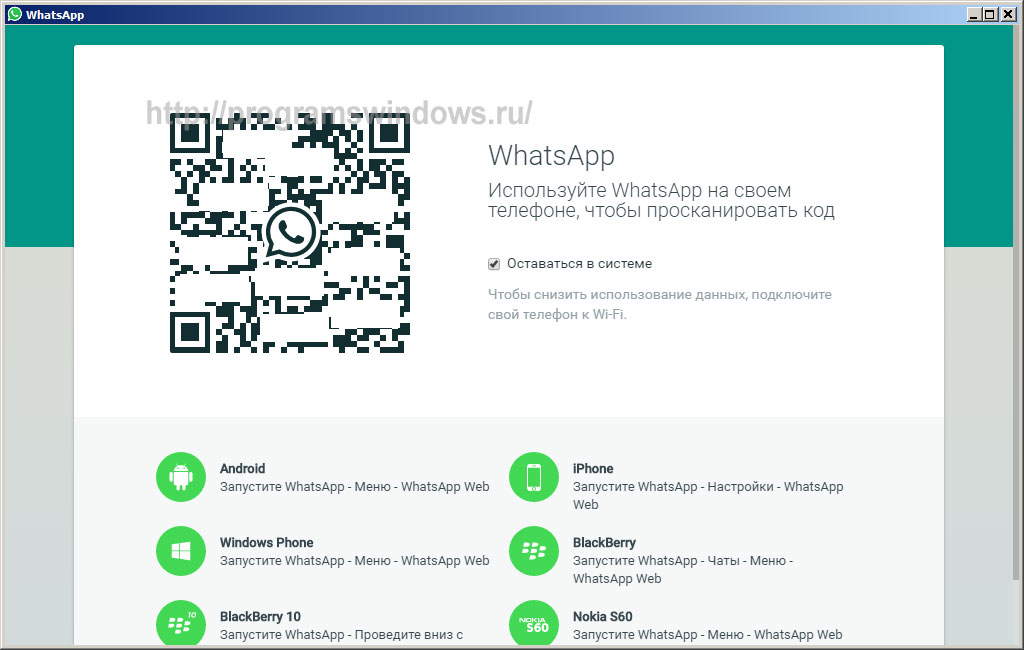Click the QR code image
Image resolution: width=1024 pixels, height=650 pixels.
pyautogui.click(x=290, y=233)
